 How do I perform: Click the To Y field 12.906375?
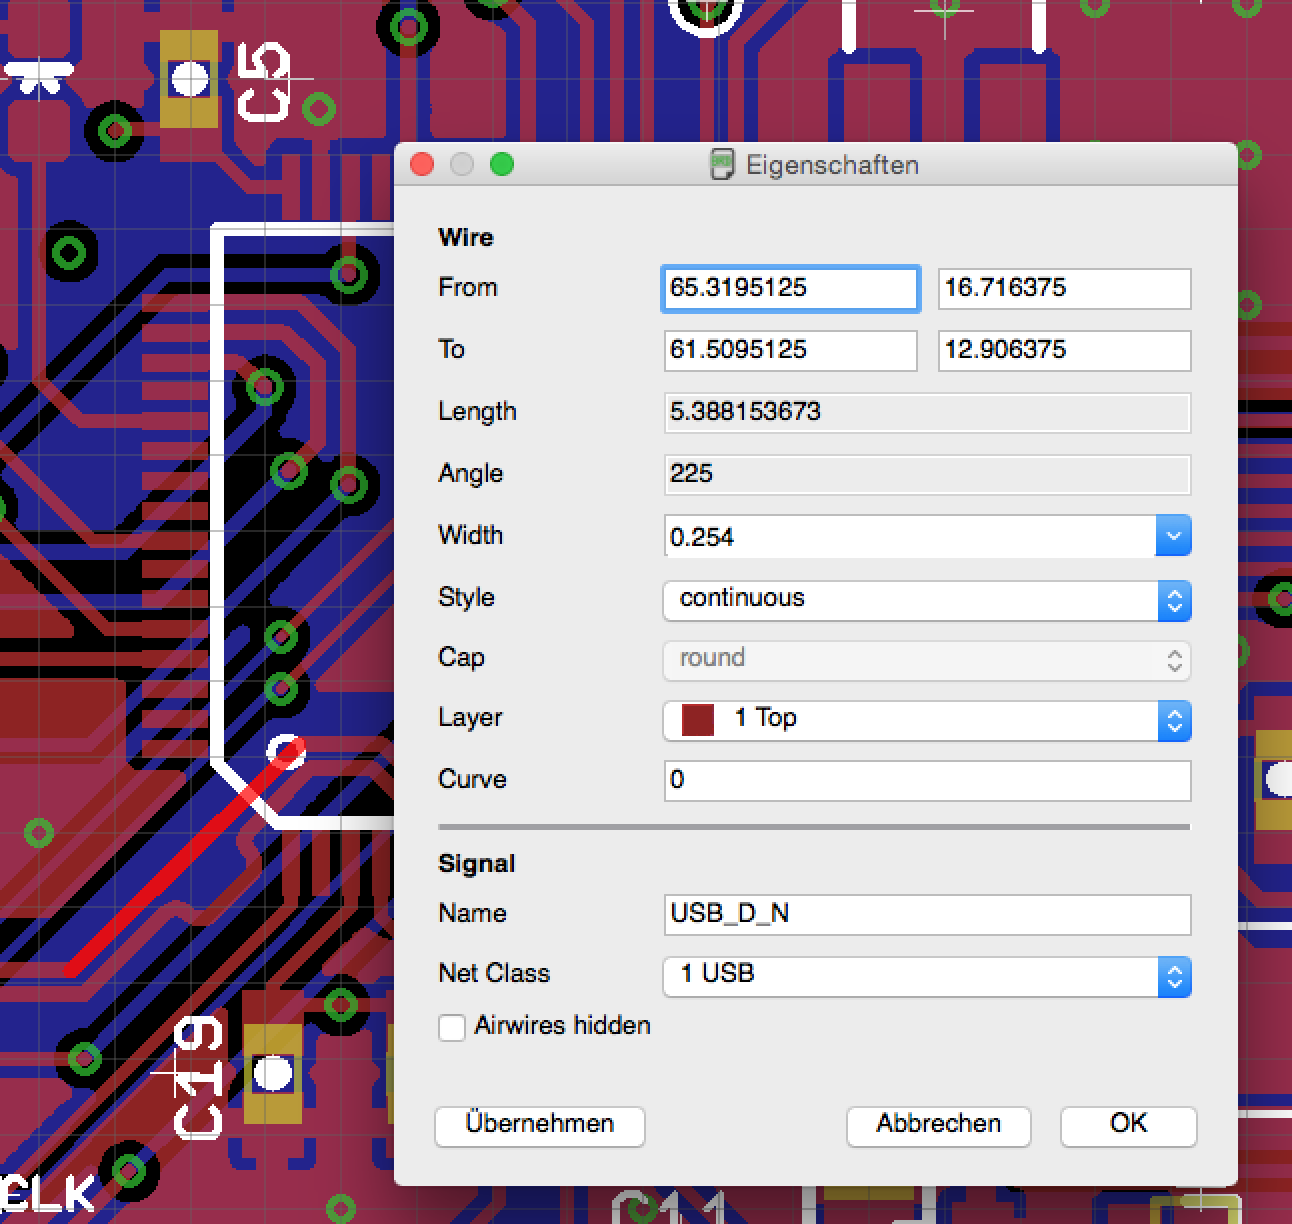click(x=1064, y=351)
